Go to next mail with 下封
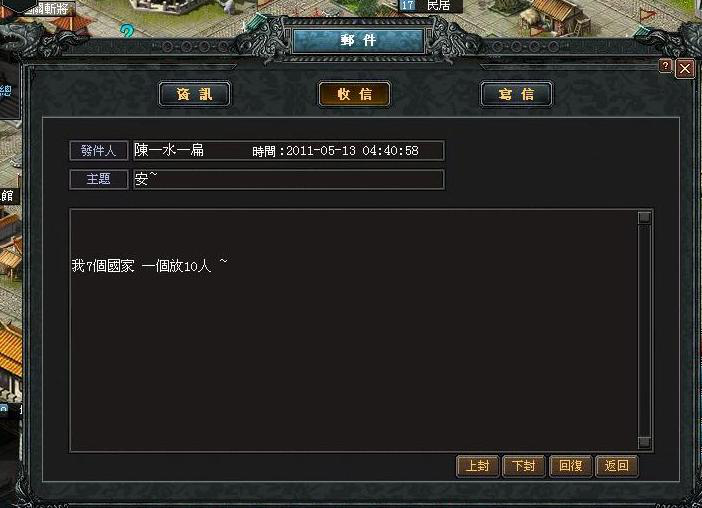 tap(524, 466)
